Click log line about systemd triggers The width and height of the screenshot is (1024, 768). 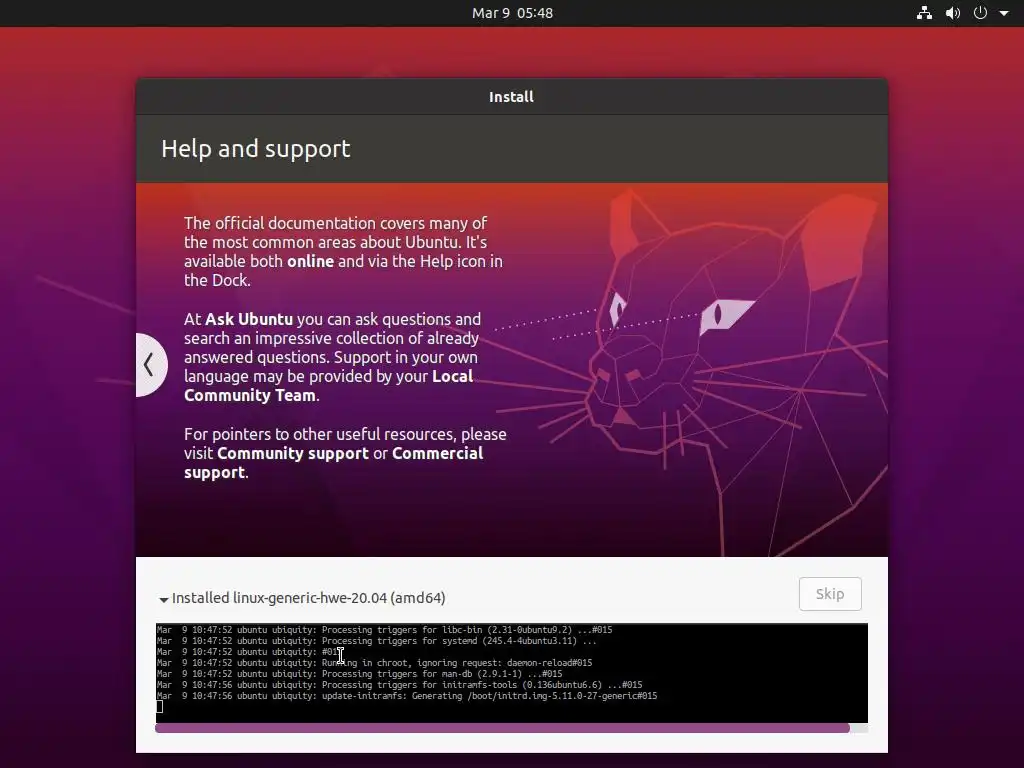[x=377, y=641]
